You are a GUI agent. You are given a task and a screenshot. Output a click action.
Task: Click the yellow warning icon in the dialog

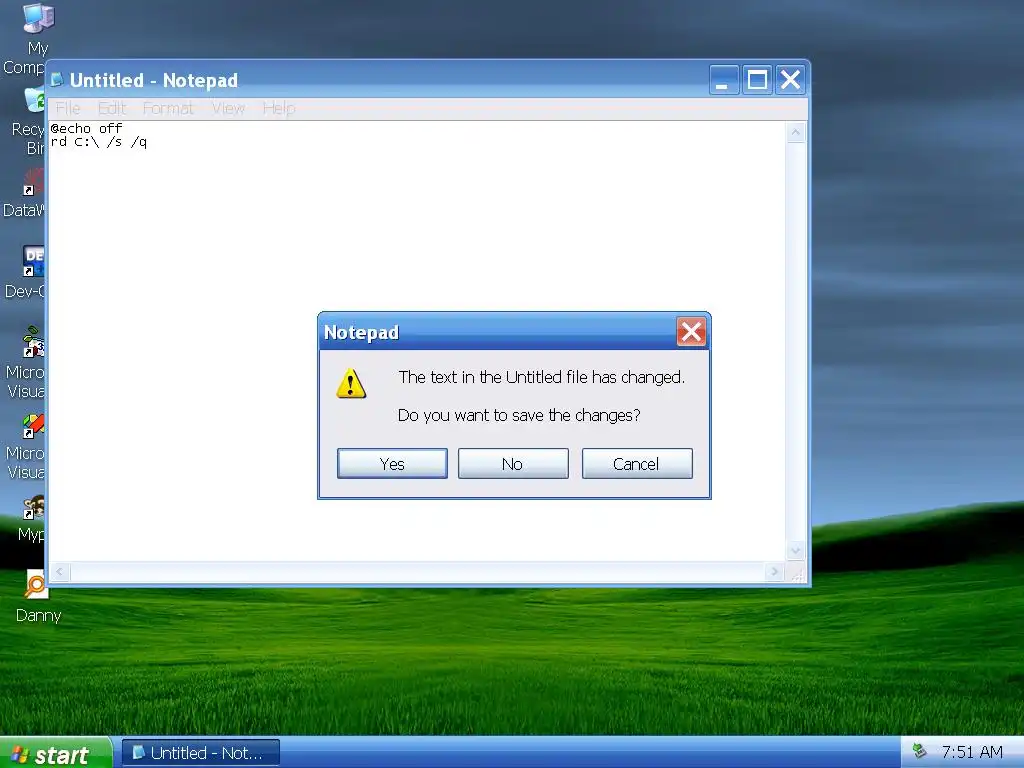point(351,383)
